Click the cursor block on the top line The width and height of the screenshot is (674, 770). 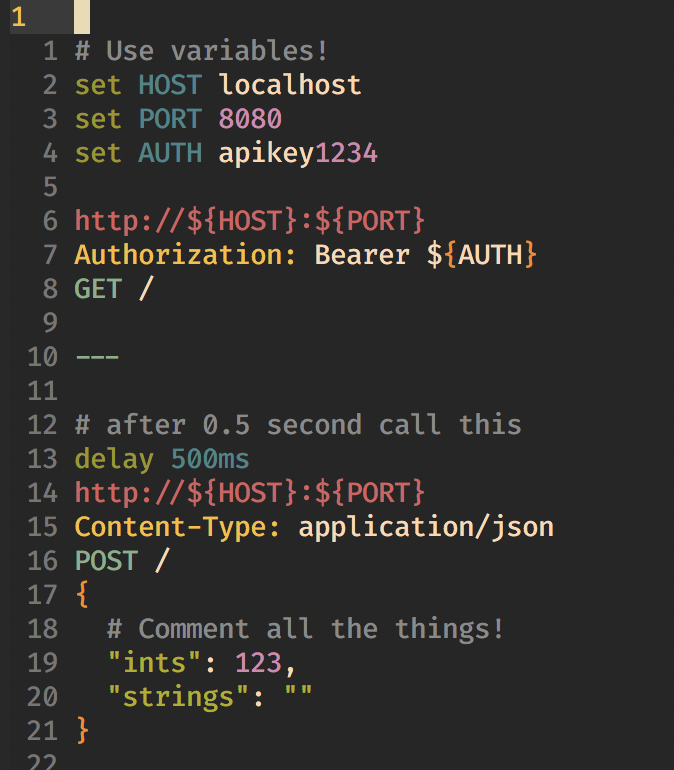82,17
